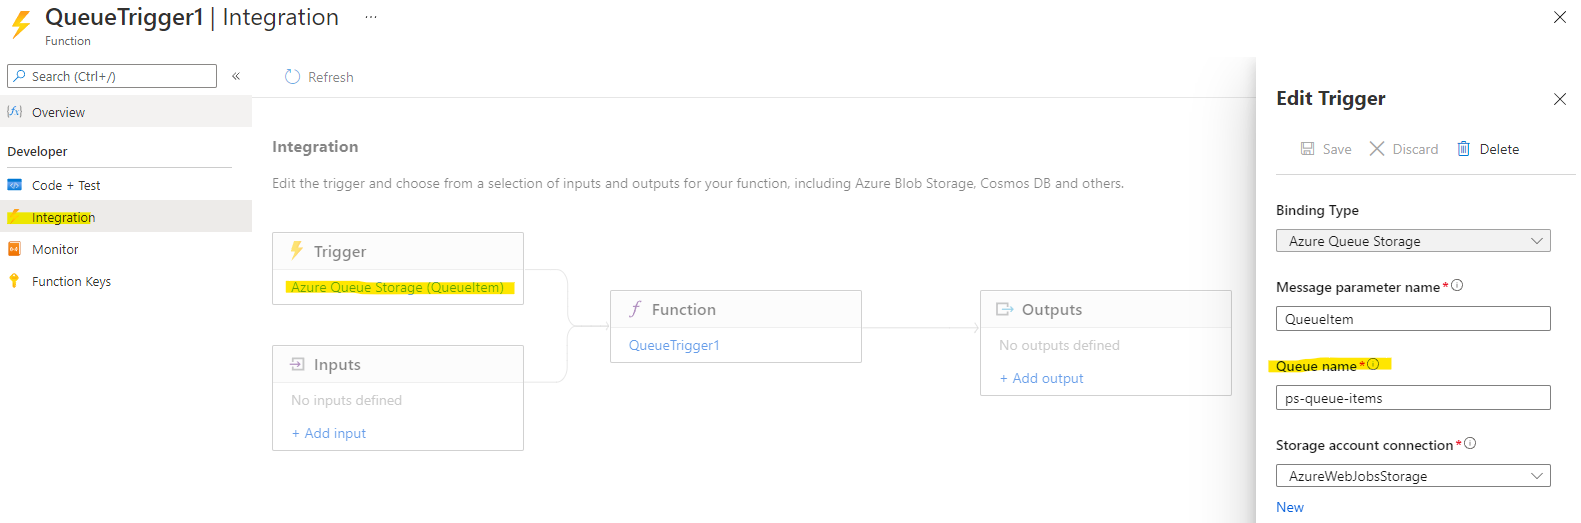This screenshot has width=1581, height=523.
Task: Click the 'No outputs defined' text
Action: (1059, 345)
